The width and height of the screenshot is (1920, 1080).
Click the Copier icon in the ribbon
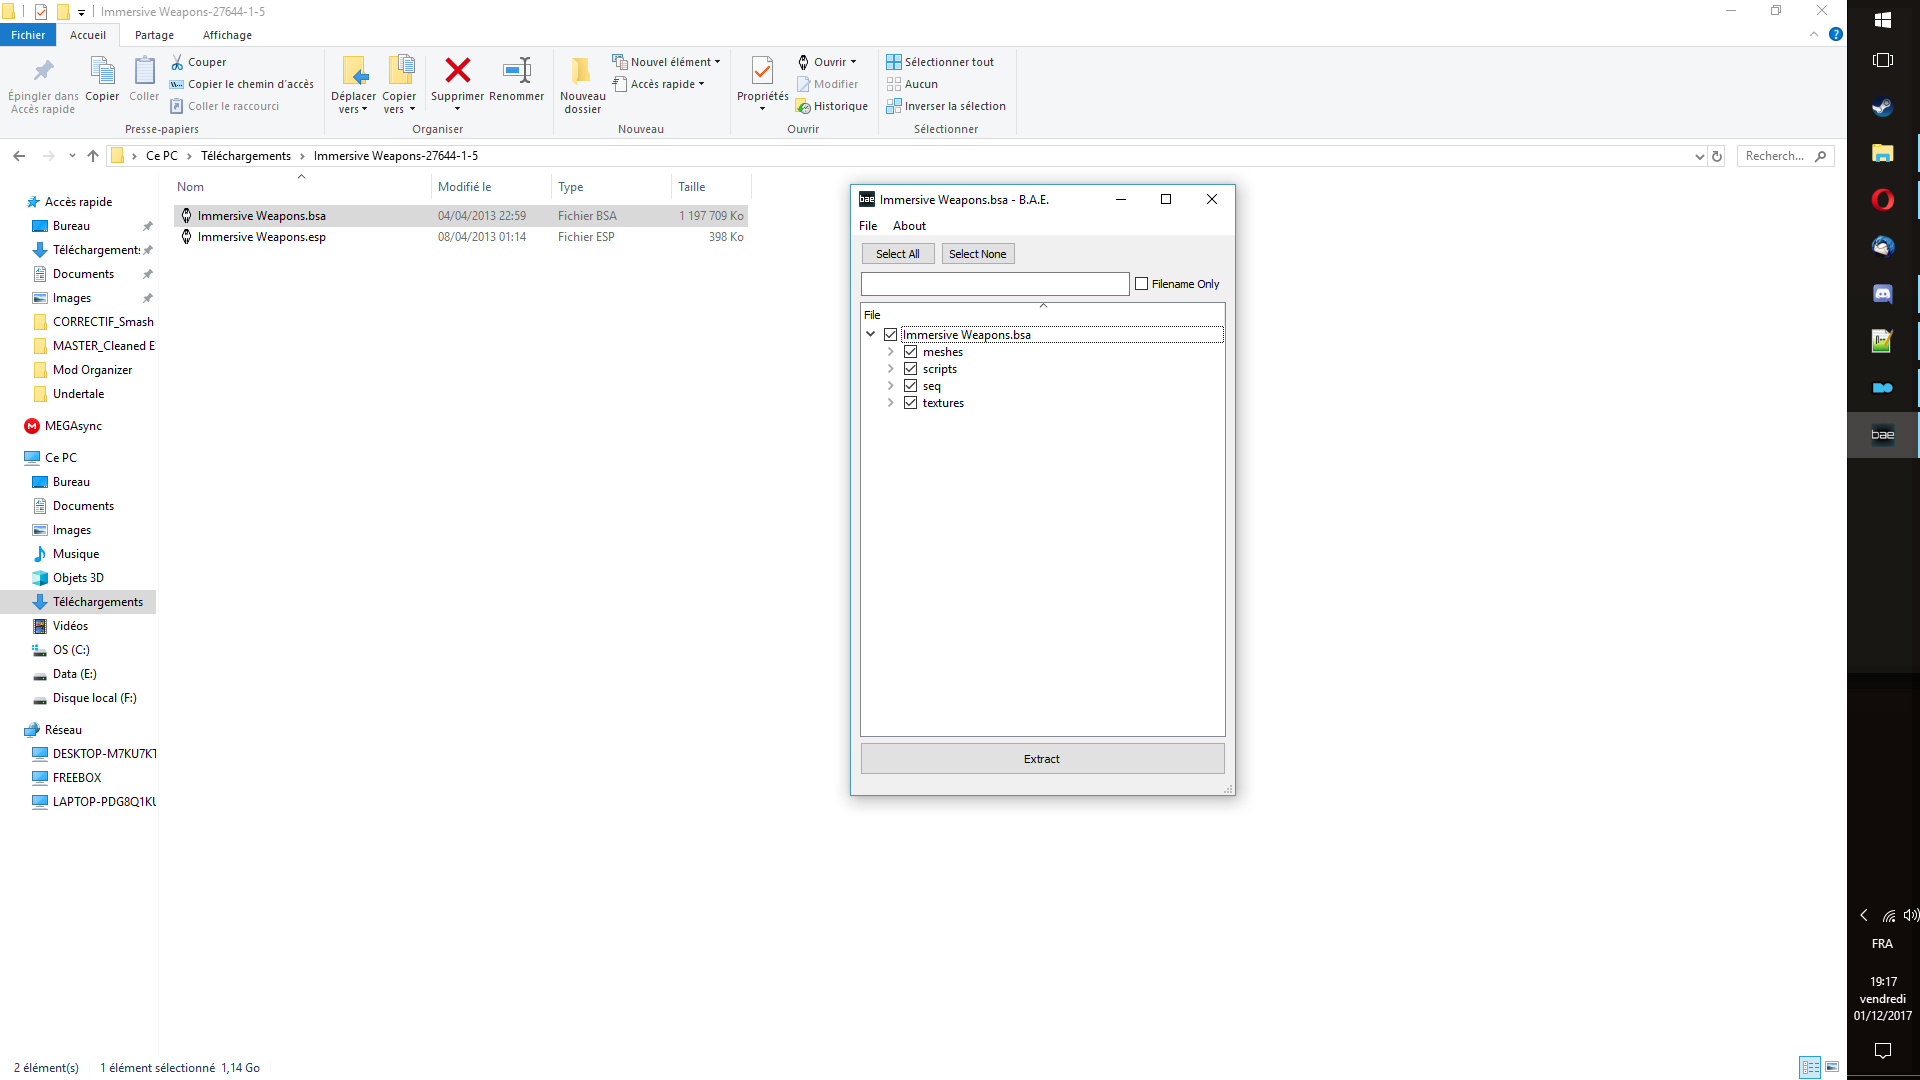pos(102,79)
